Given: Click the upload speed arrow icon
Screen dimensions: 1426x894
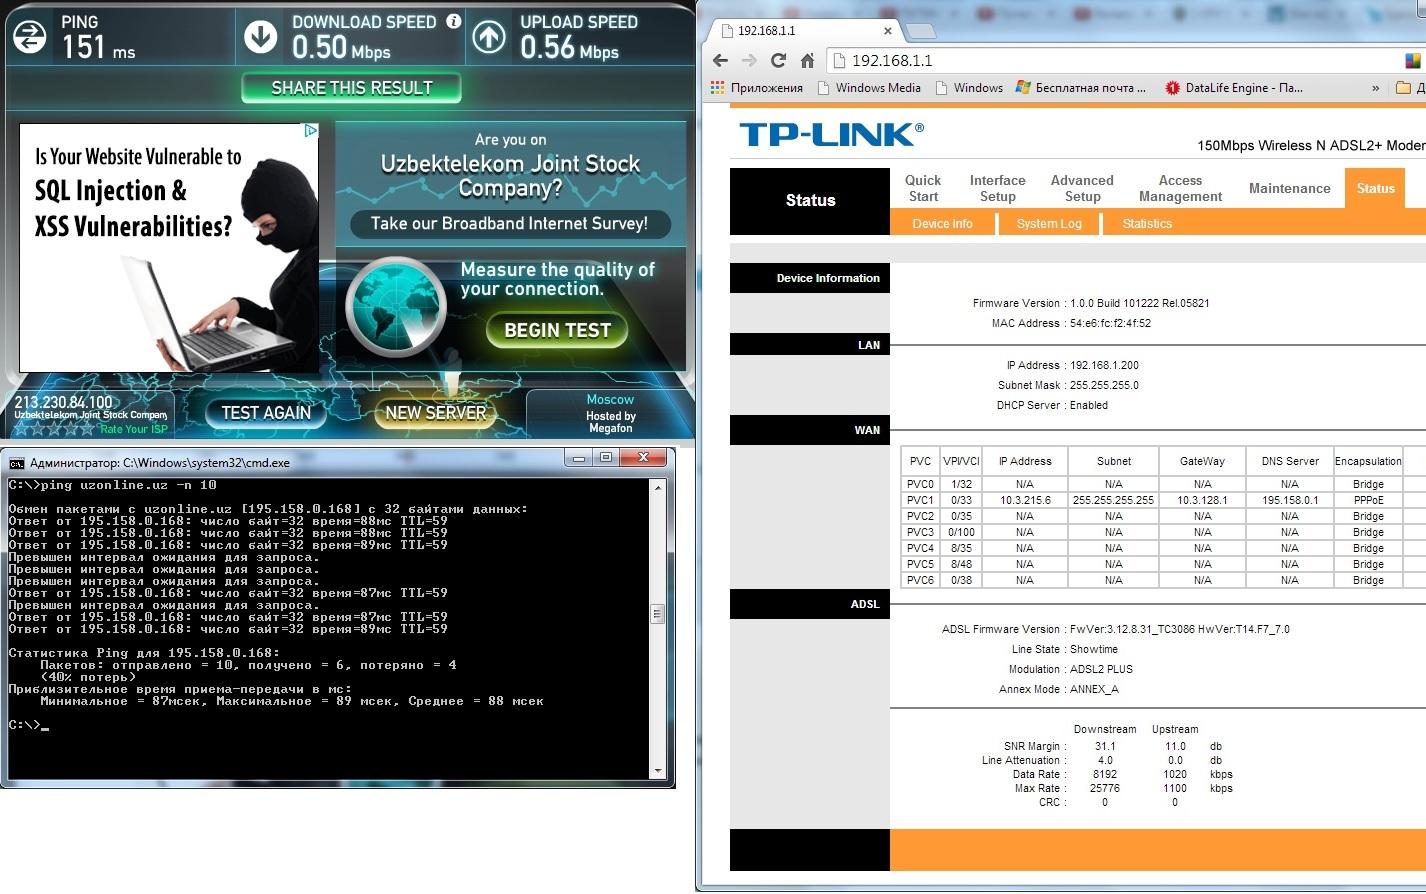Looking at the screenshot, I should [489, 38].
